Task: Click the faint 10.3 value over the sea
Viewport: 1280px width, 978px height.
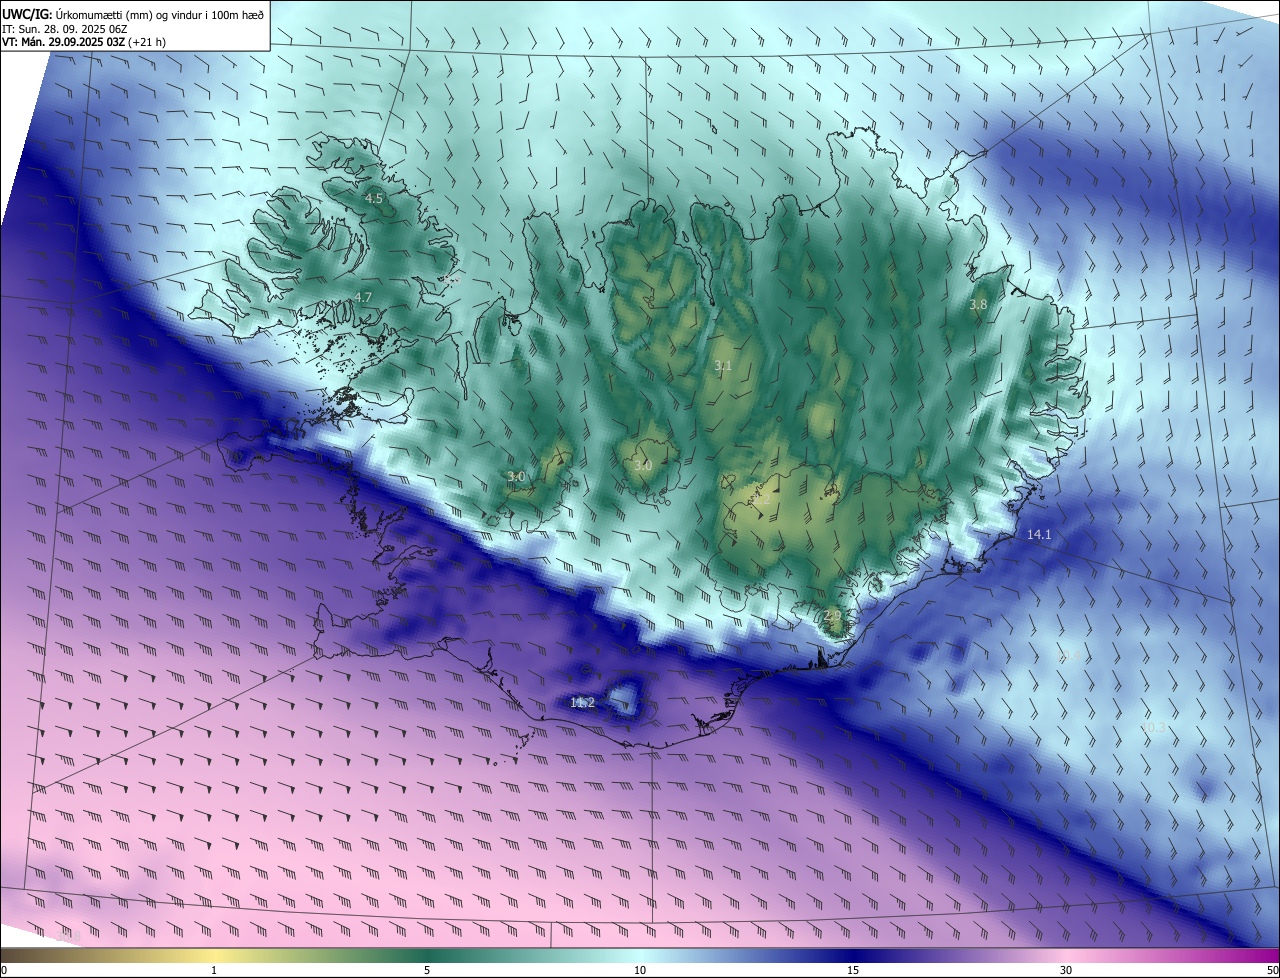Action: (x=1155, y=727)
